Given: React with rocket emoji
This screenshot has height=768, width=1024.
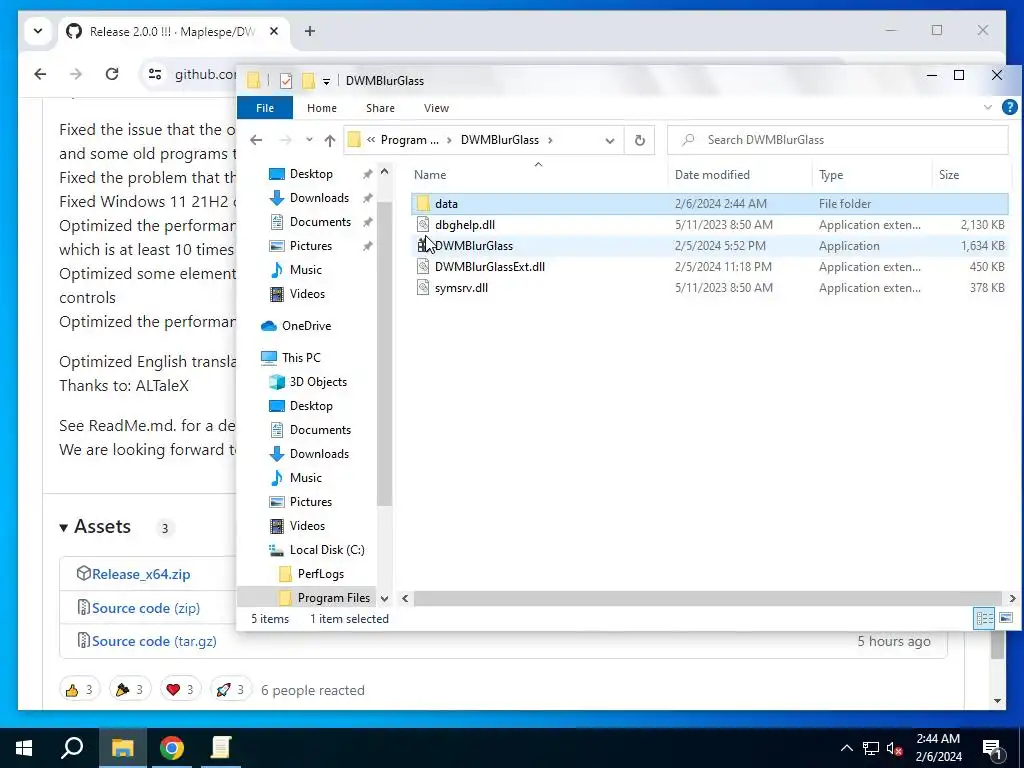Looking at the screenshot, I should tap(231, 690).
